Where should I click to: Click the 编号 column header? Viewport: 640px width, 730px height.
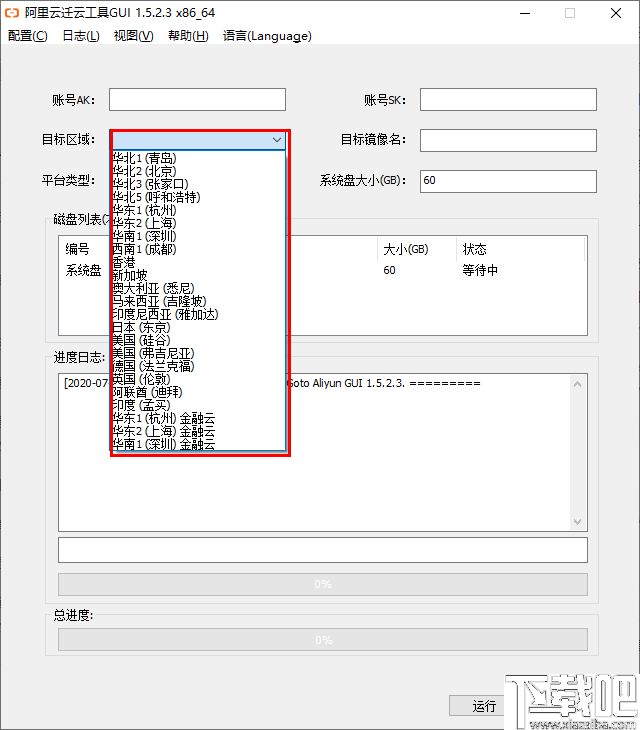tap(77, 250)
